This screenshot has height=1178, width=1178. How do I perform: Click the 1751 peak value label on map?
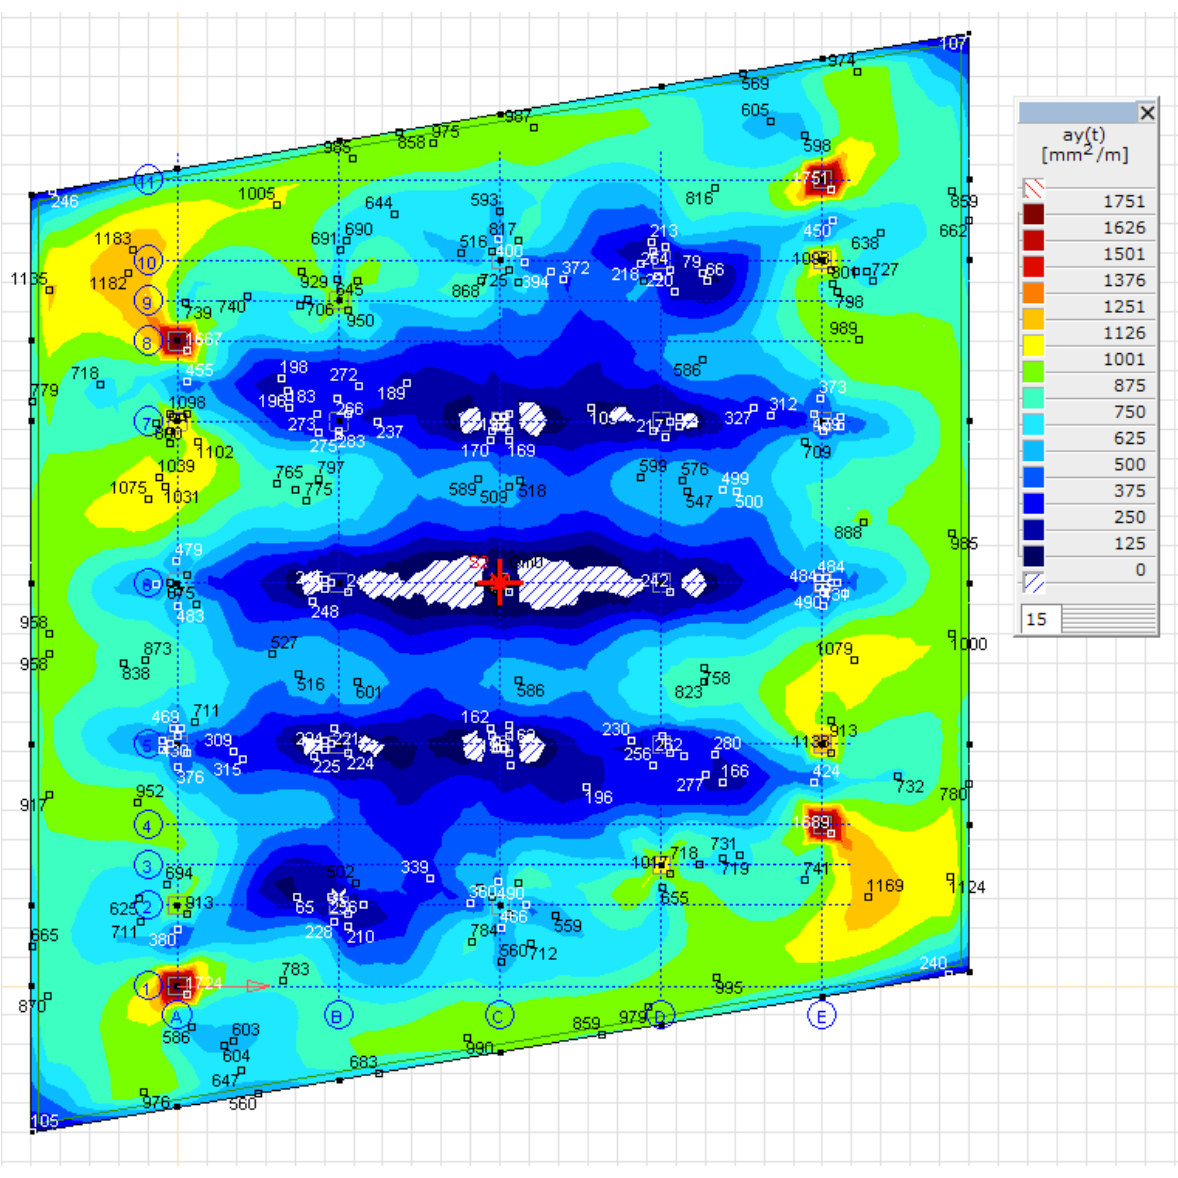811,178
